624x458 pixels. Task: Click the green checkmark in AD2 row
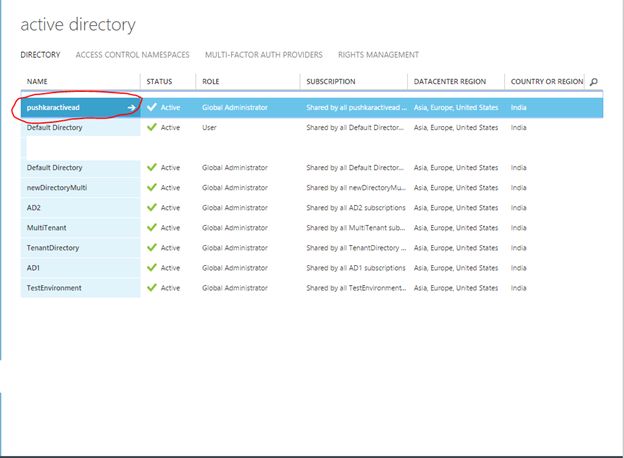click(152, 207)
